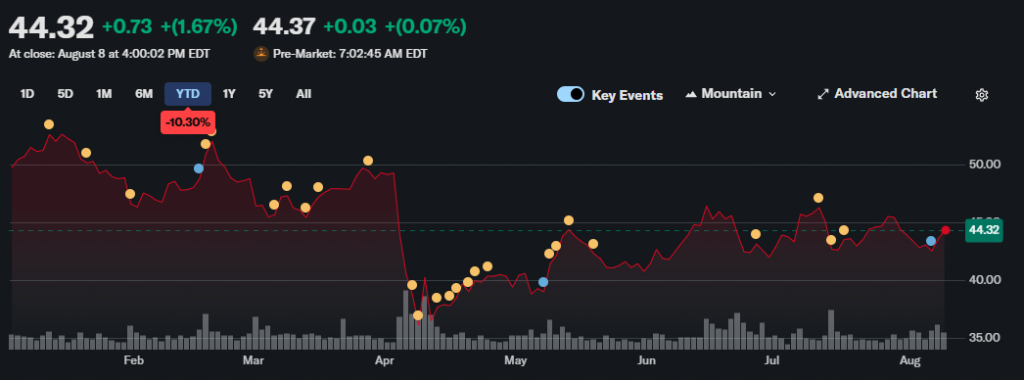The width and height of the screenshot is (1024, 380).
Task: Select the 5Y time range
Action: point(265,94)
